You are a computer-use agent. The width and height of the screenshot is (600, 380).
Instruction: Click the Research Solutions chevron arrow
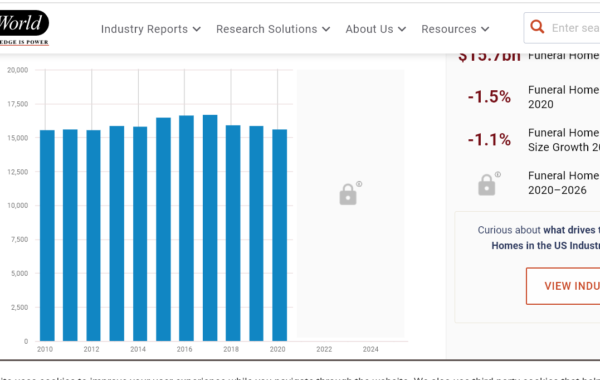click(326, 29)
